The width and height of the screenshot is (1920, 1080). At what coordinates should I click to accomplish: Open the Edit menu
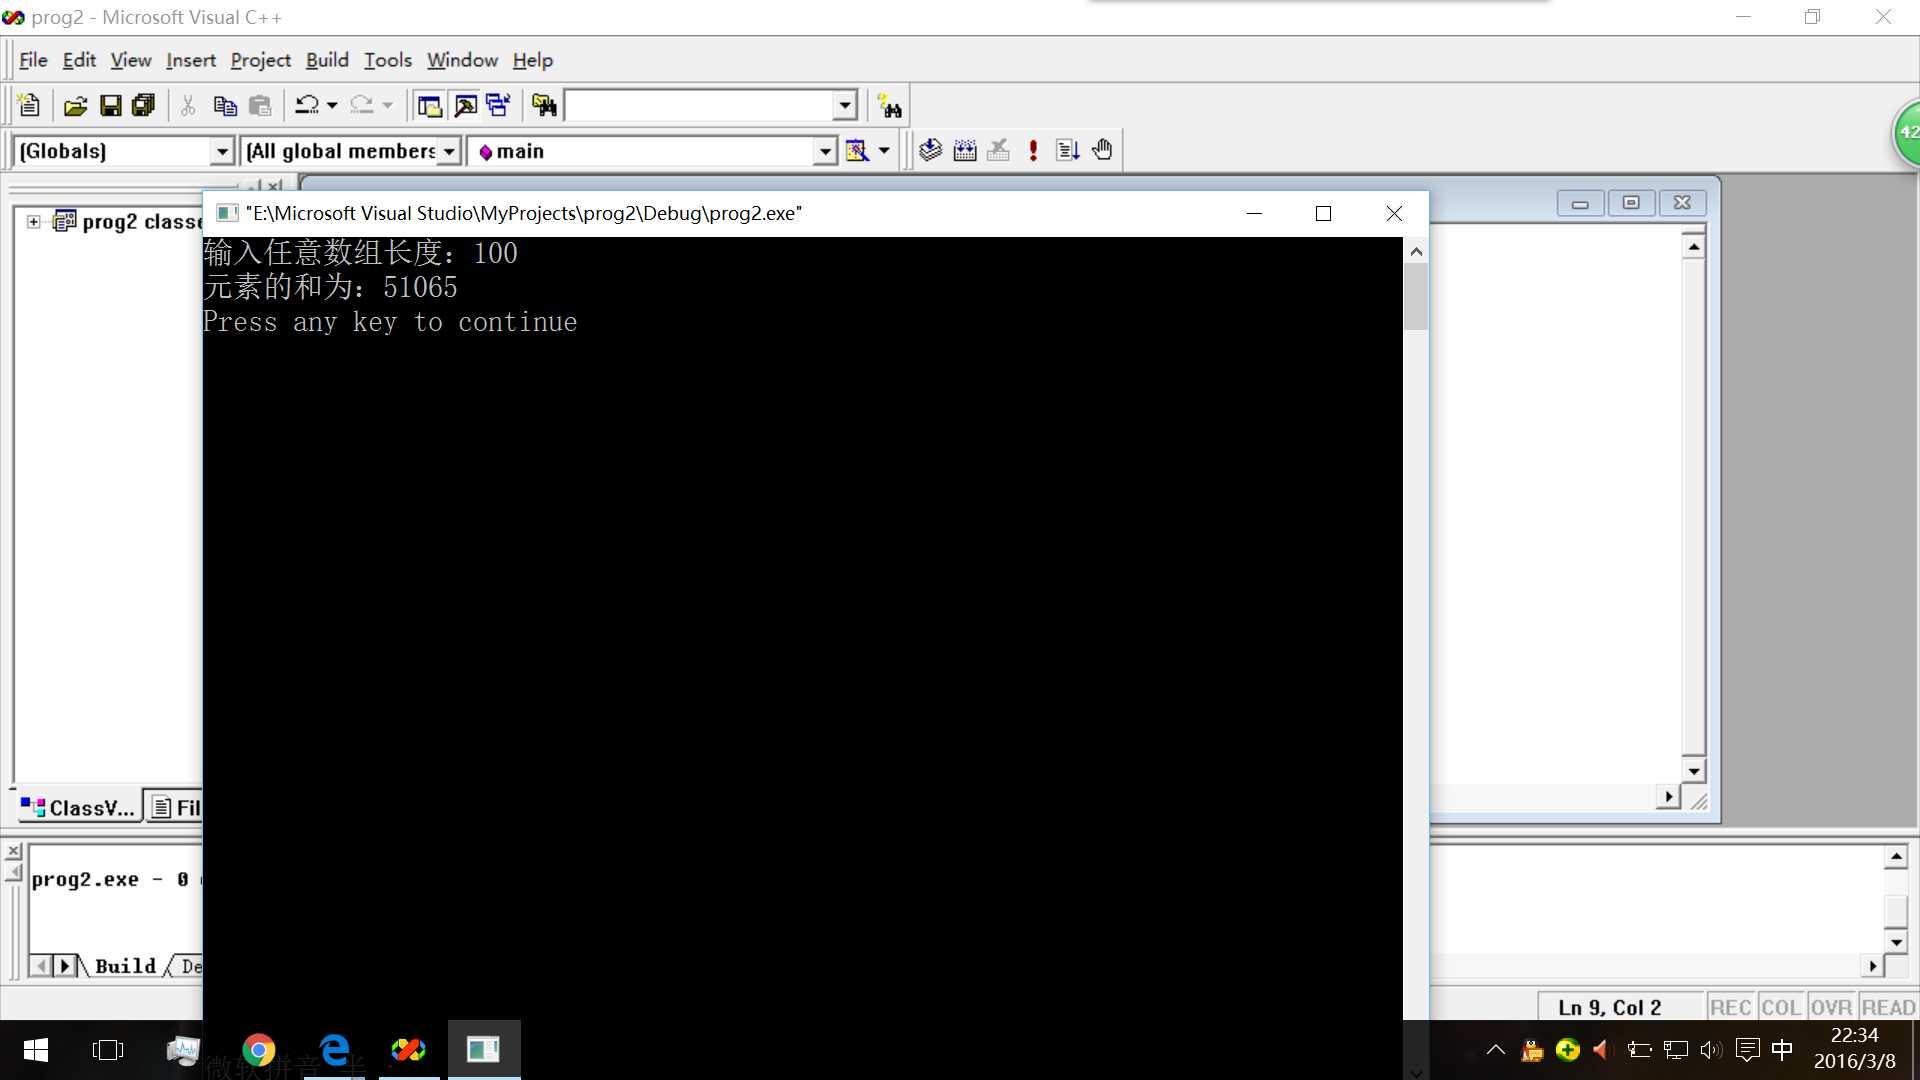tap(79, 60)
